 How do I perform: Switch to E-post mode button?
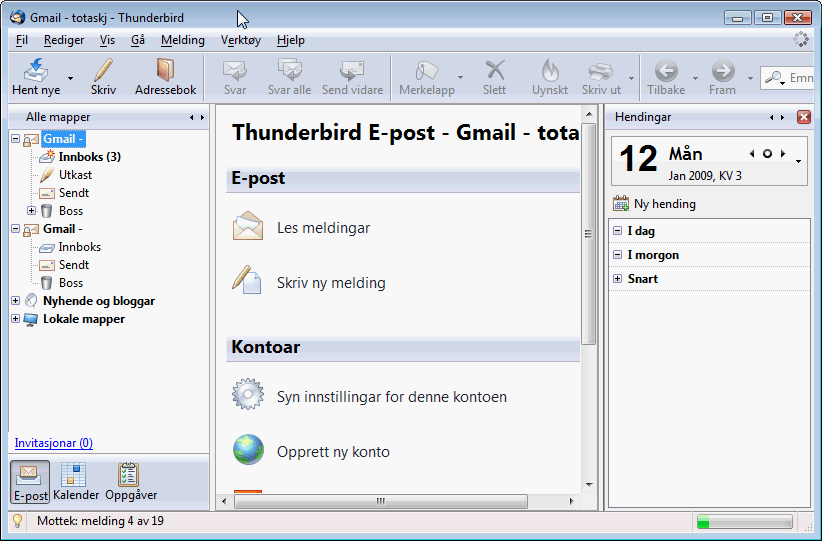pos(30,482)
